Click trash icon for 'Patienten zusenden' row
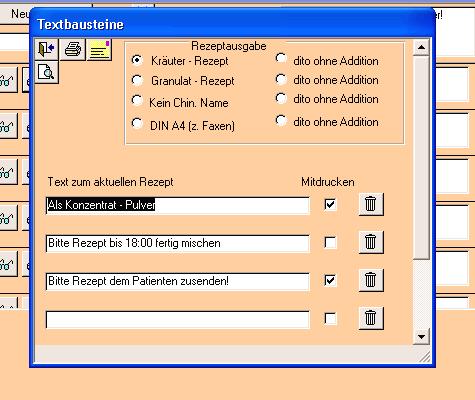Screen dimensions: 475x400 coord(371,280)
